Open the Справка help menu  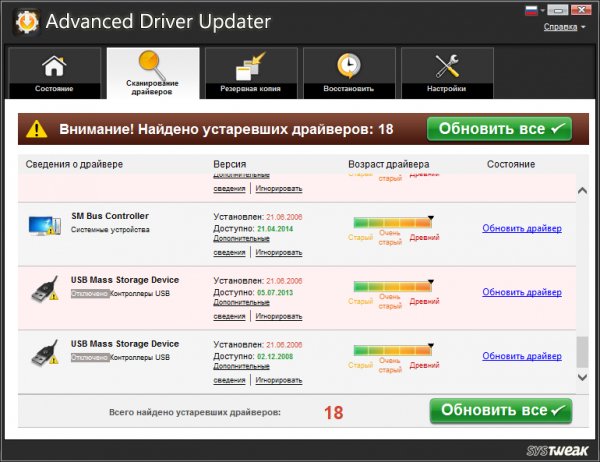pyautogui.click(x=564, y=27)
